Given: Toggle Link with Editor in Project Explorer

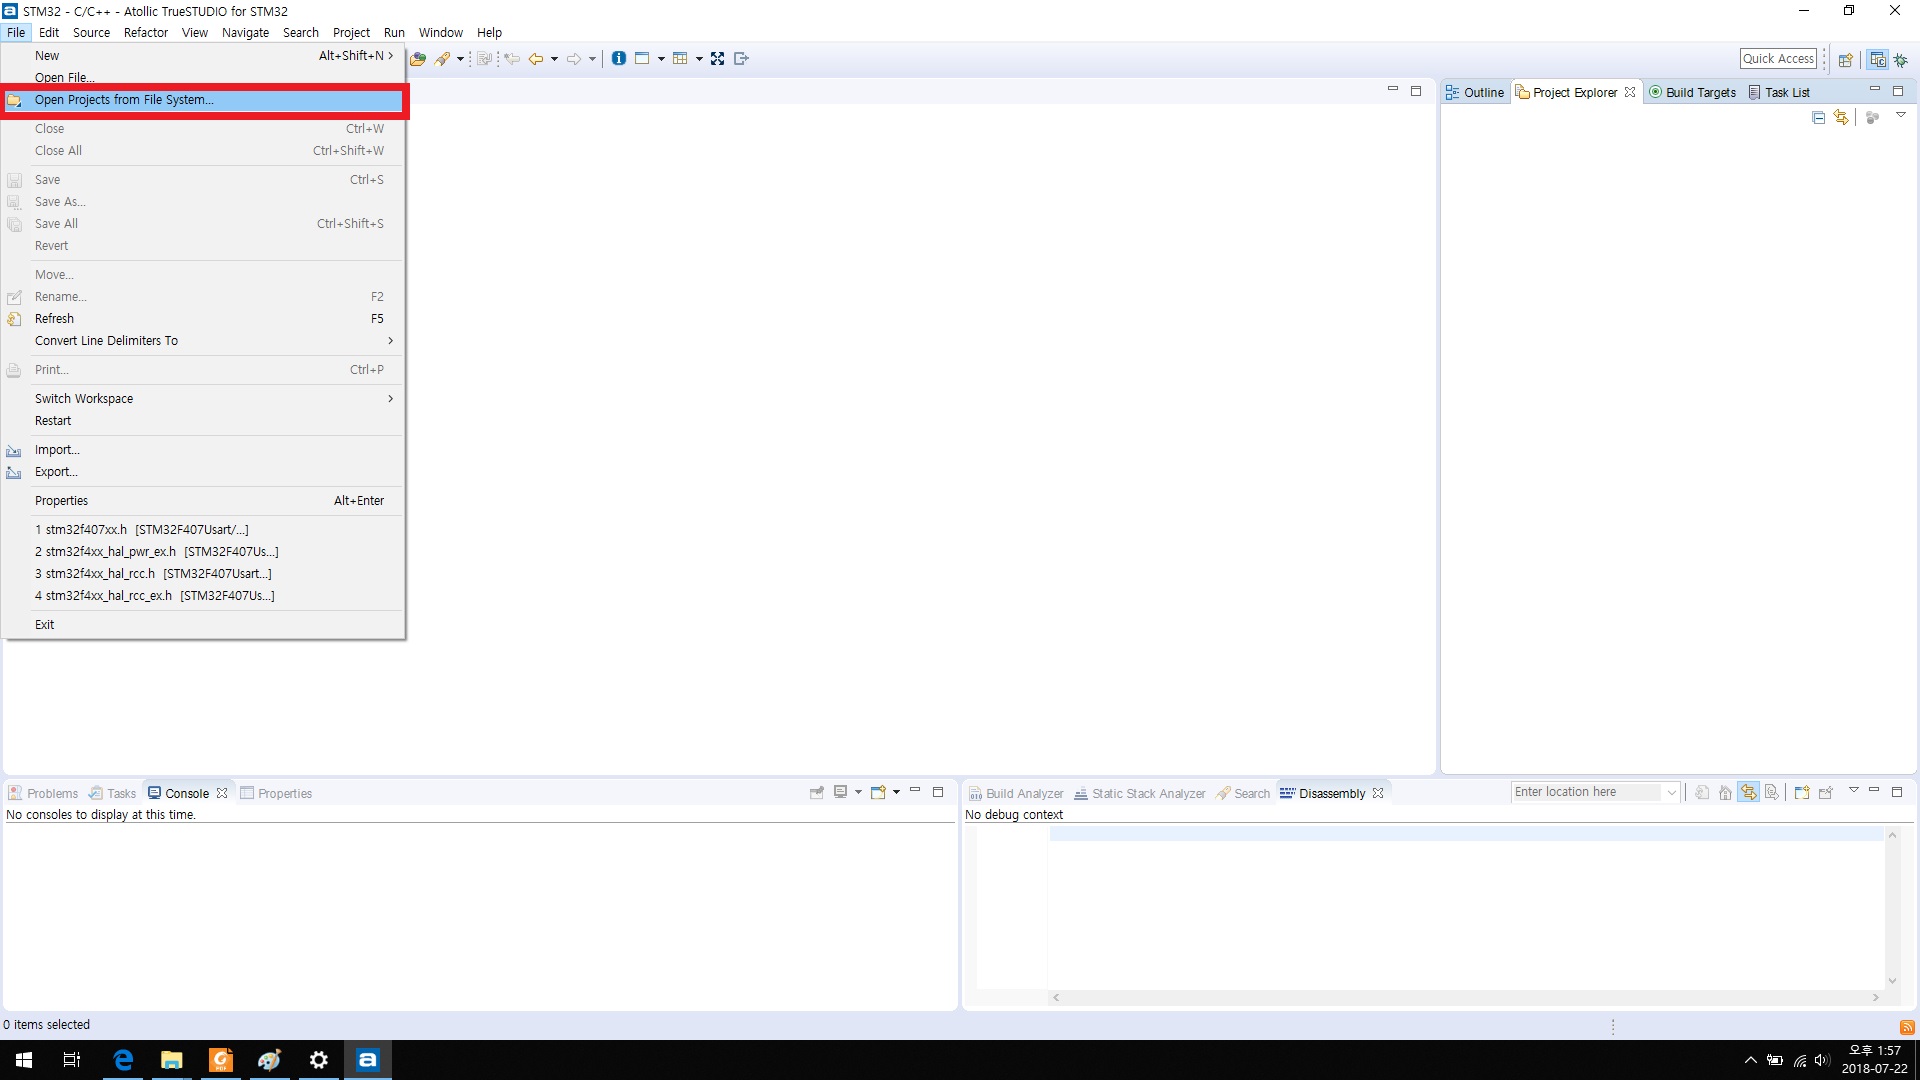Looking at the screenshot, I should coord(1841,118).
